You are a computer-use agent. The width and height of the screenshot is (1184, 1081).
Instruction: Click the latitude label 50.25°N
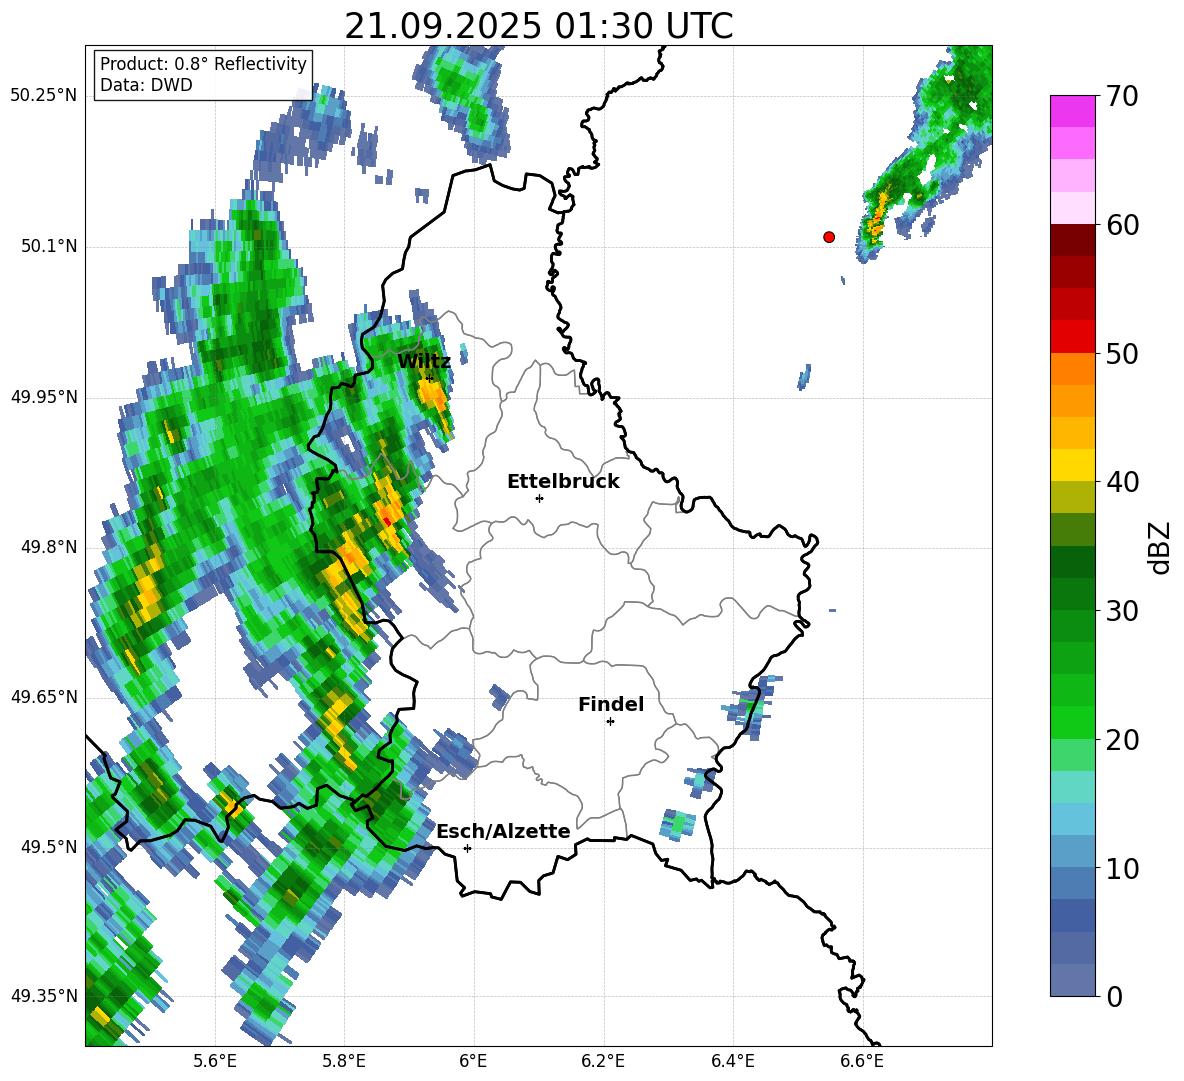44,96
